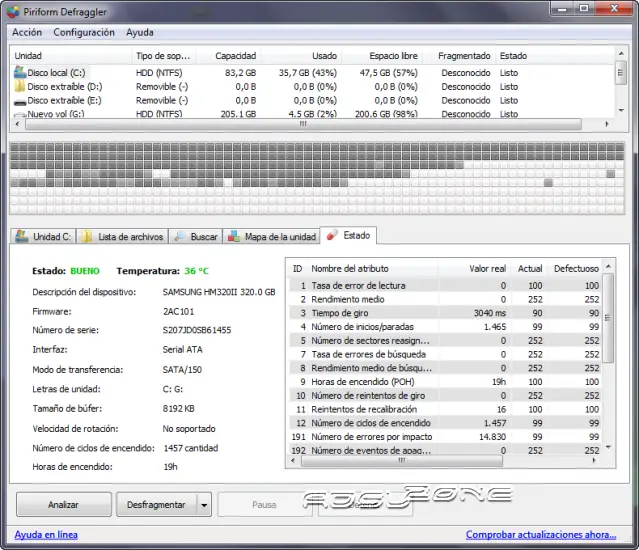Click the Espacio libre column header
The image size is (639, 550).
[382, 56]
